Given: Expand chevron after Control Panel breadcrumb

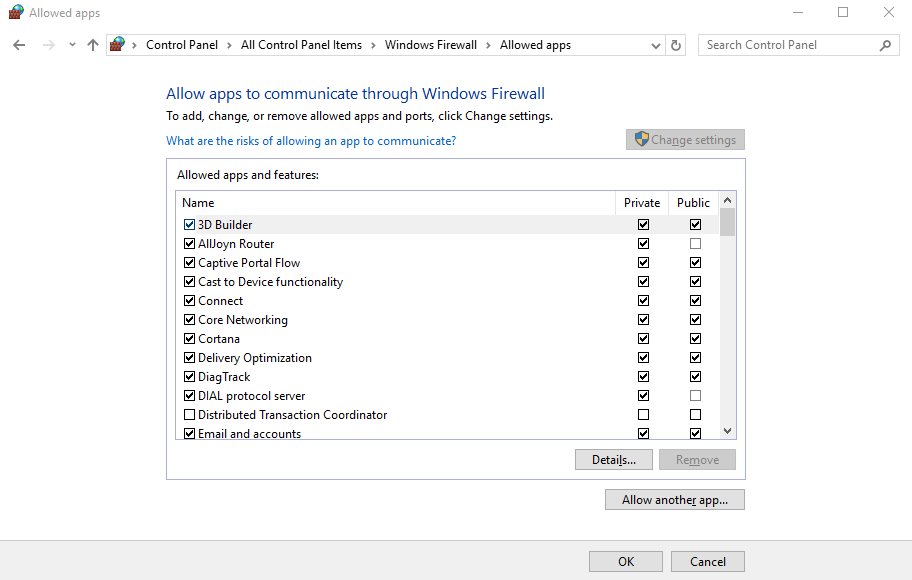Looking at the screenshot, I should (229, 45).
